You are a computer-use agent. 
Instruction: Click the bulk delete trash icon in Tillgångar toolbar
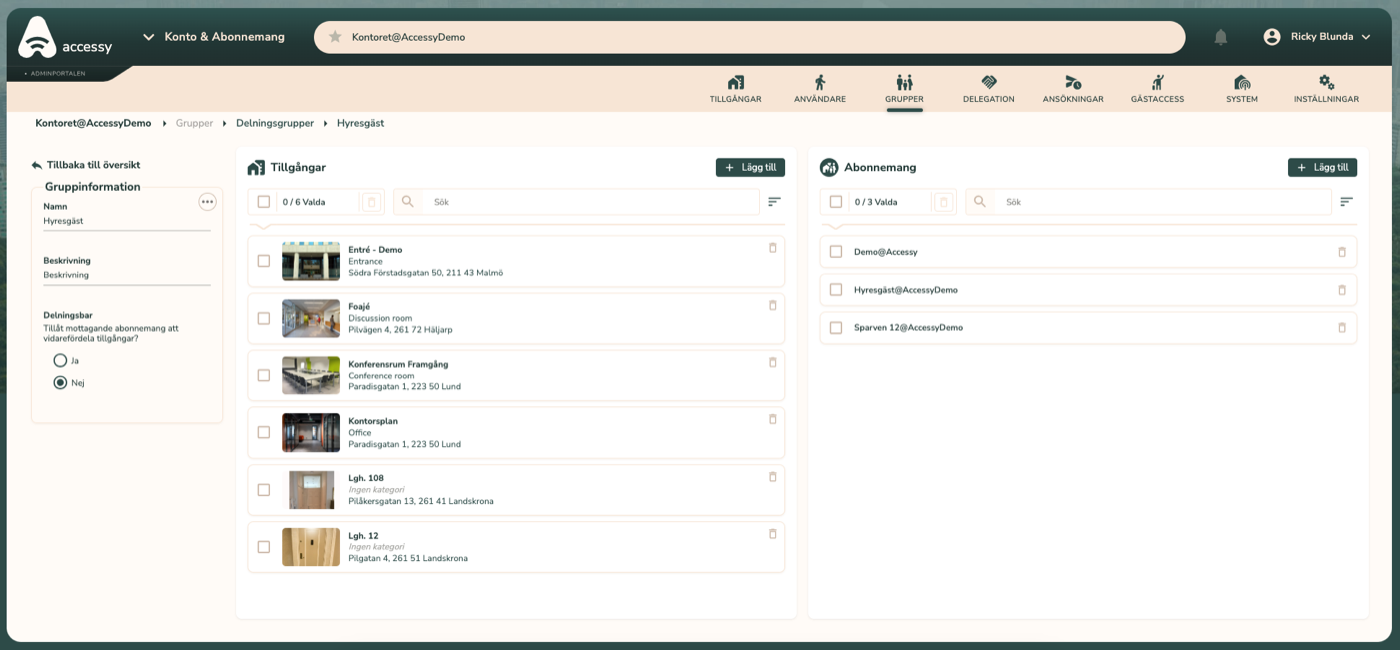(x=371, y=202)
